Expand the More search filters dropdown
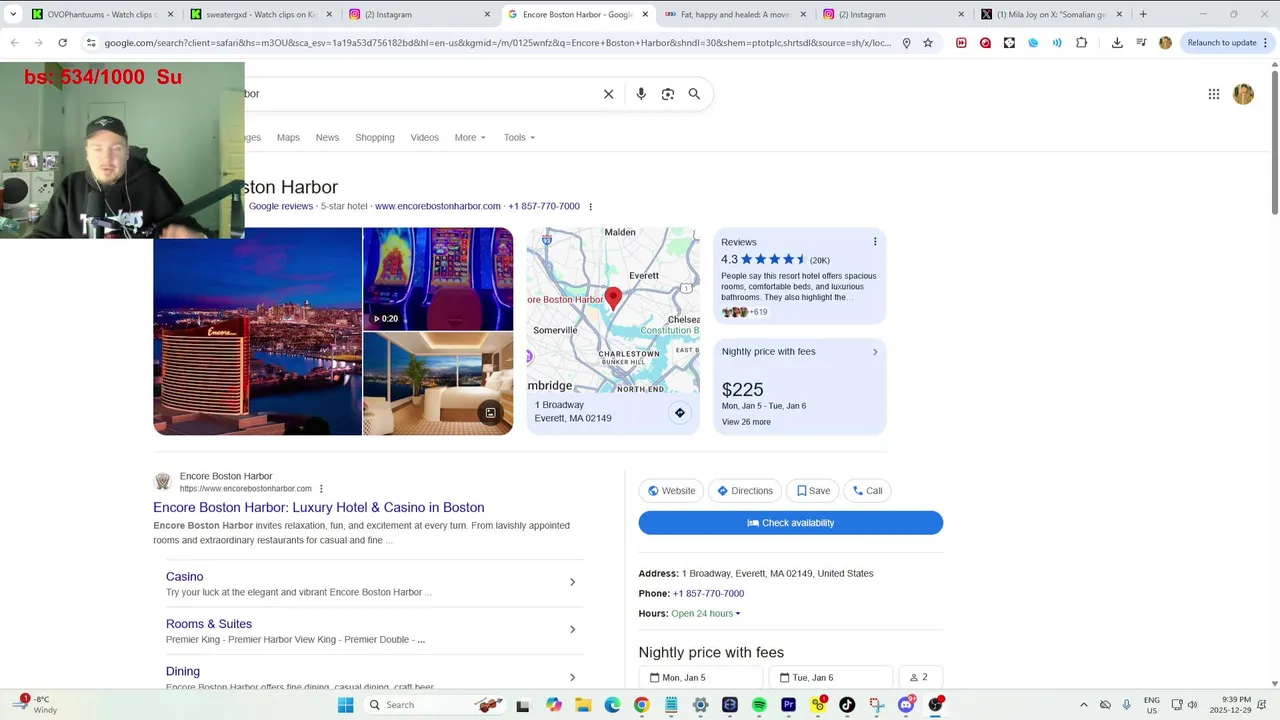The height and width of the screenshot is (720, 1280). 470,137
